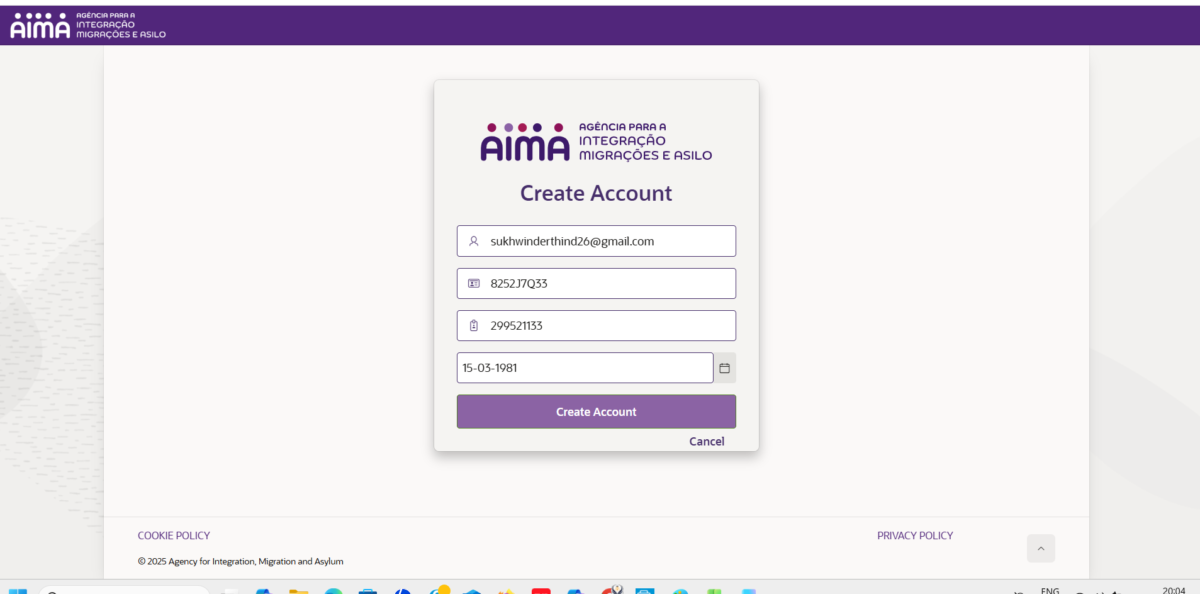Click into the 8252J7Q33 document field
This screenshot has width=1200, height=594.
[x=605, y=283]
